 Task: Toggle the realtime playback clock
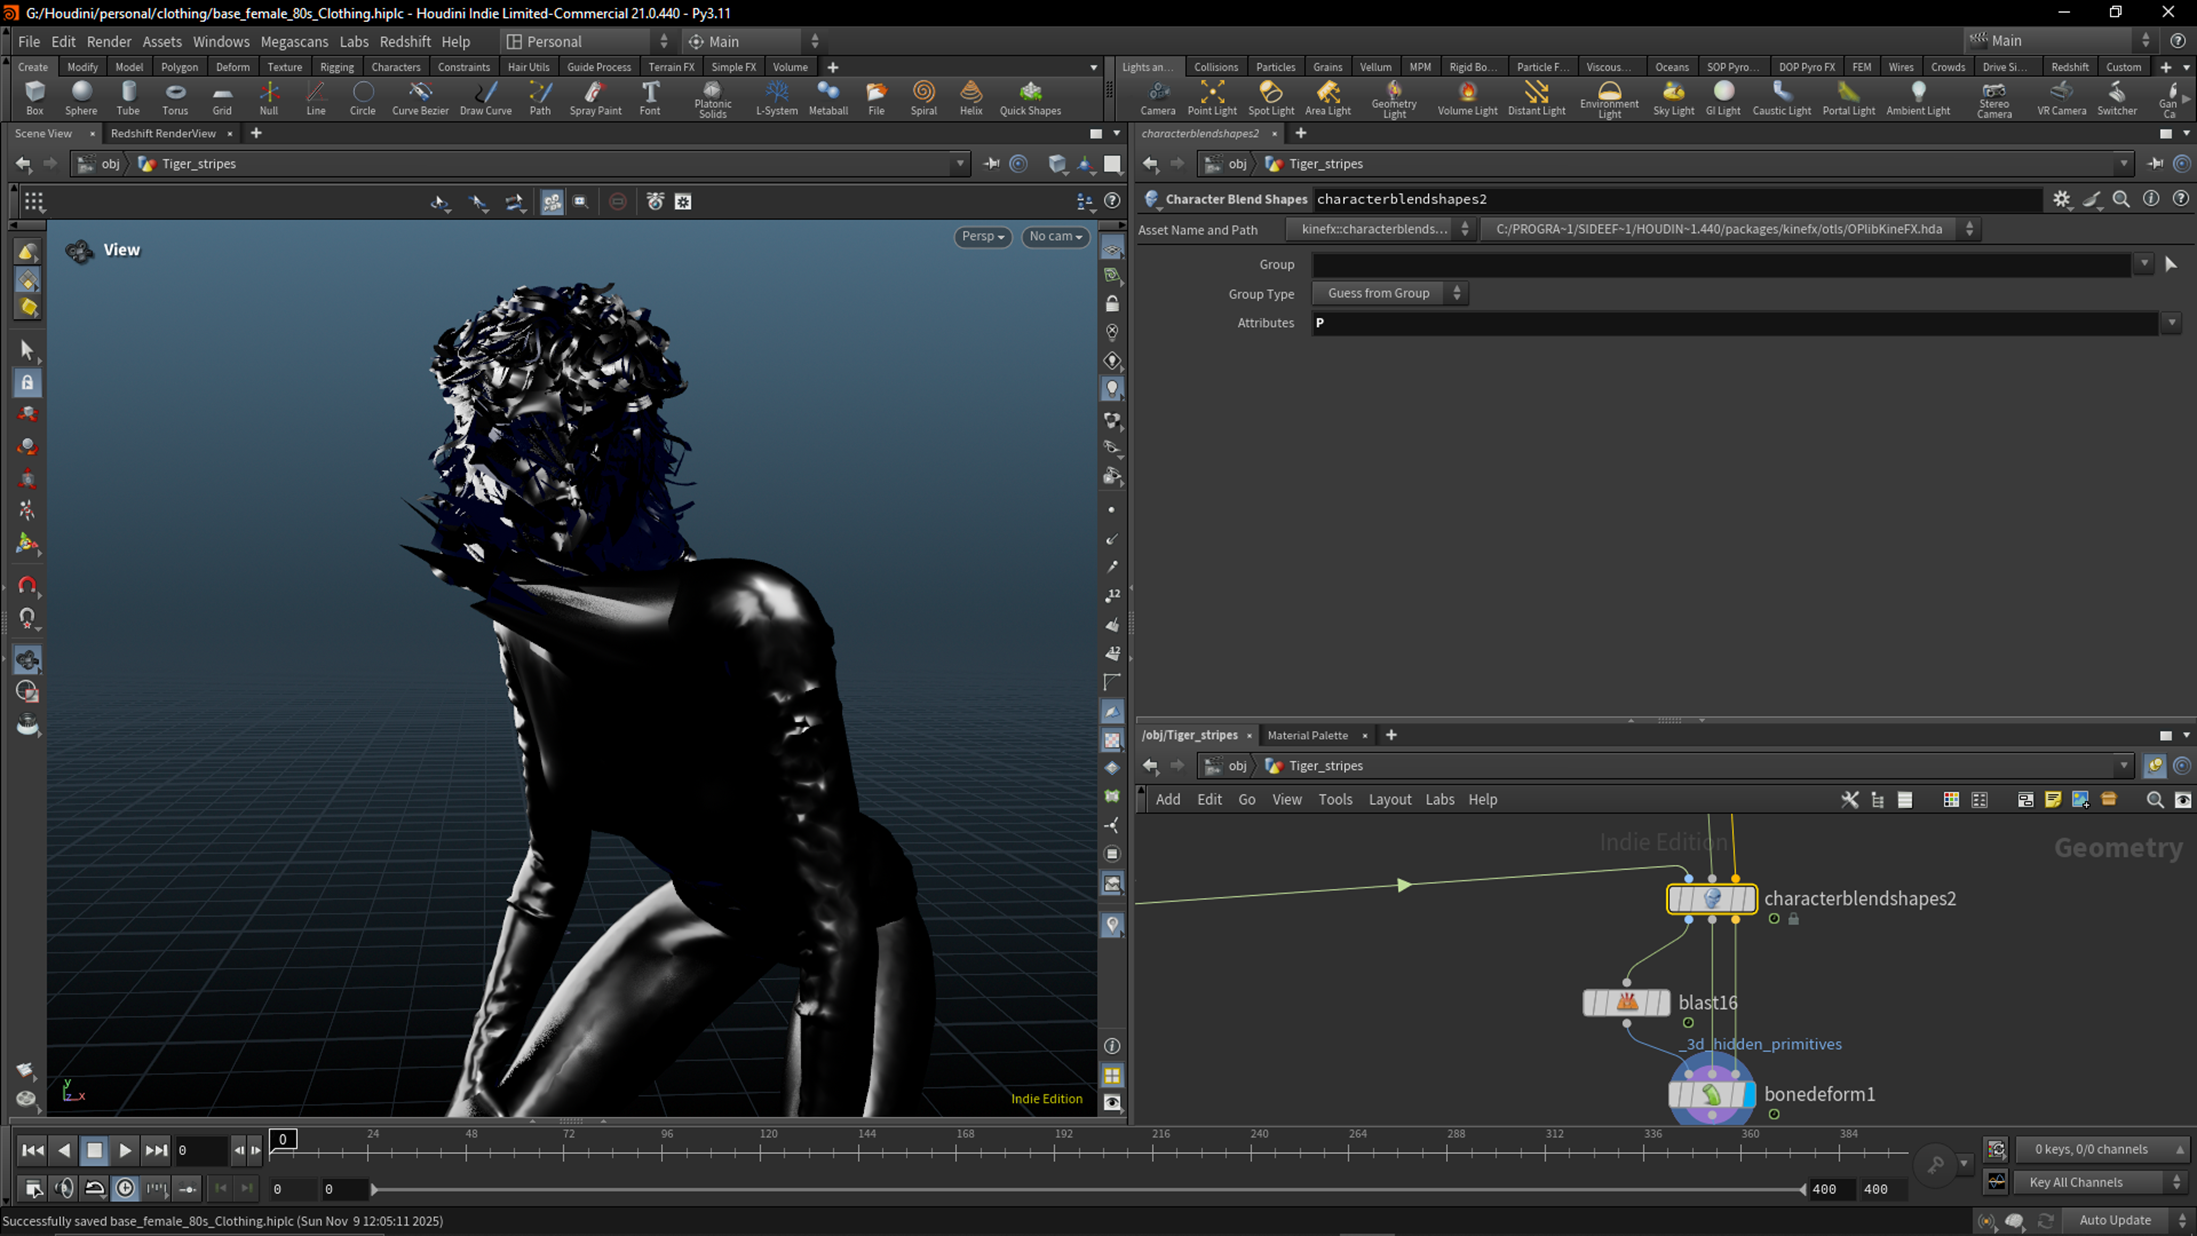tap(125, 1188)
